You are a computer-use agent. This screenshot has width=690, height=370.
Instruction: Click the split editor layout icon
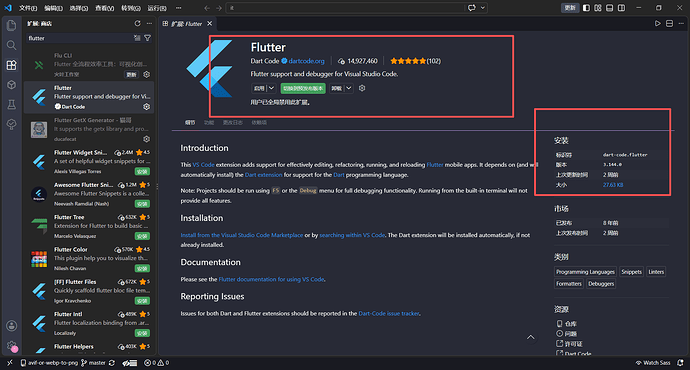tap(669, 23)
